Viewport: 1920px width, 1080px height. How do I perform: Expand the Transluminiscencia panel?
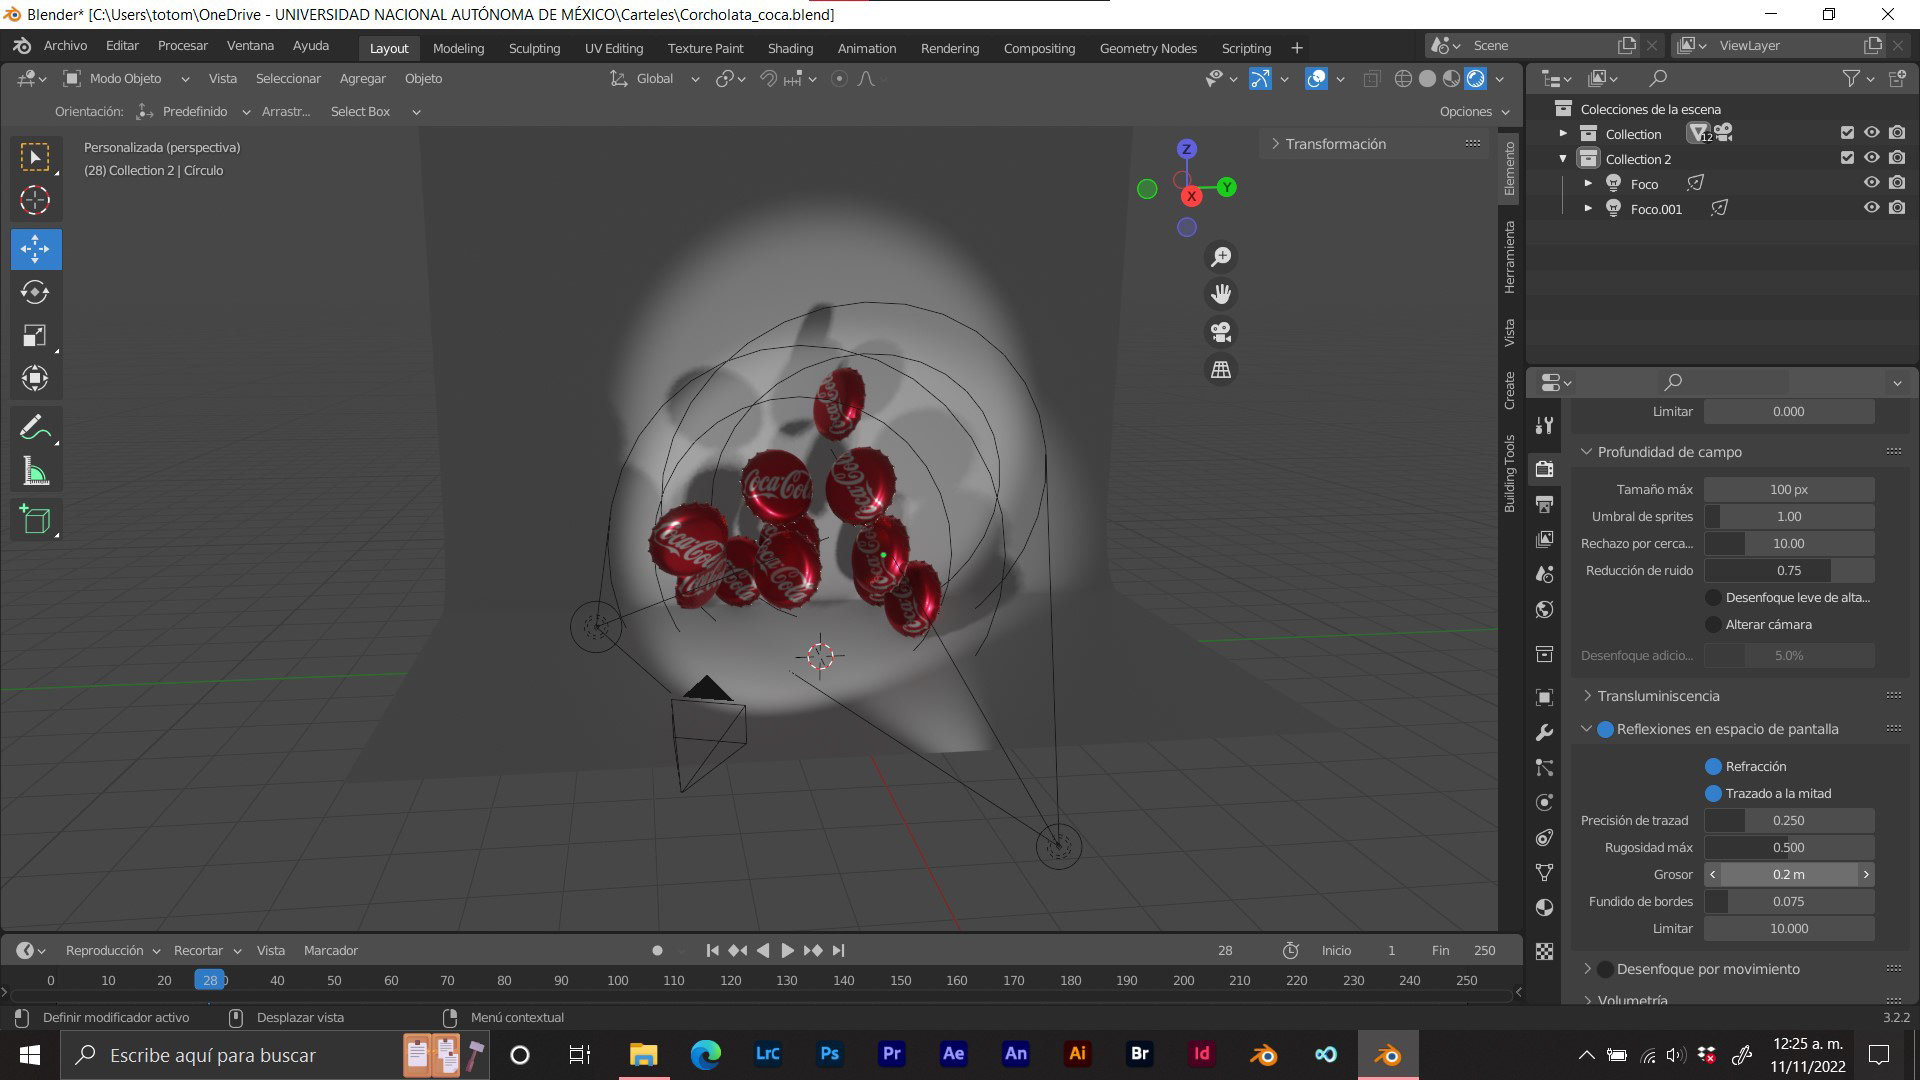[1586, 696]
